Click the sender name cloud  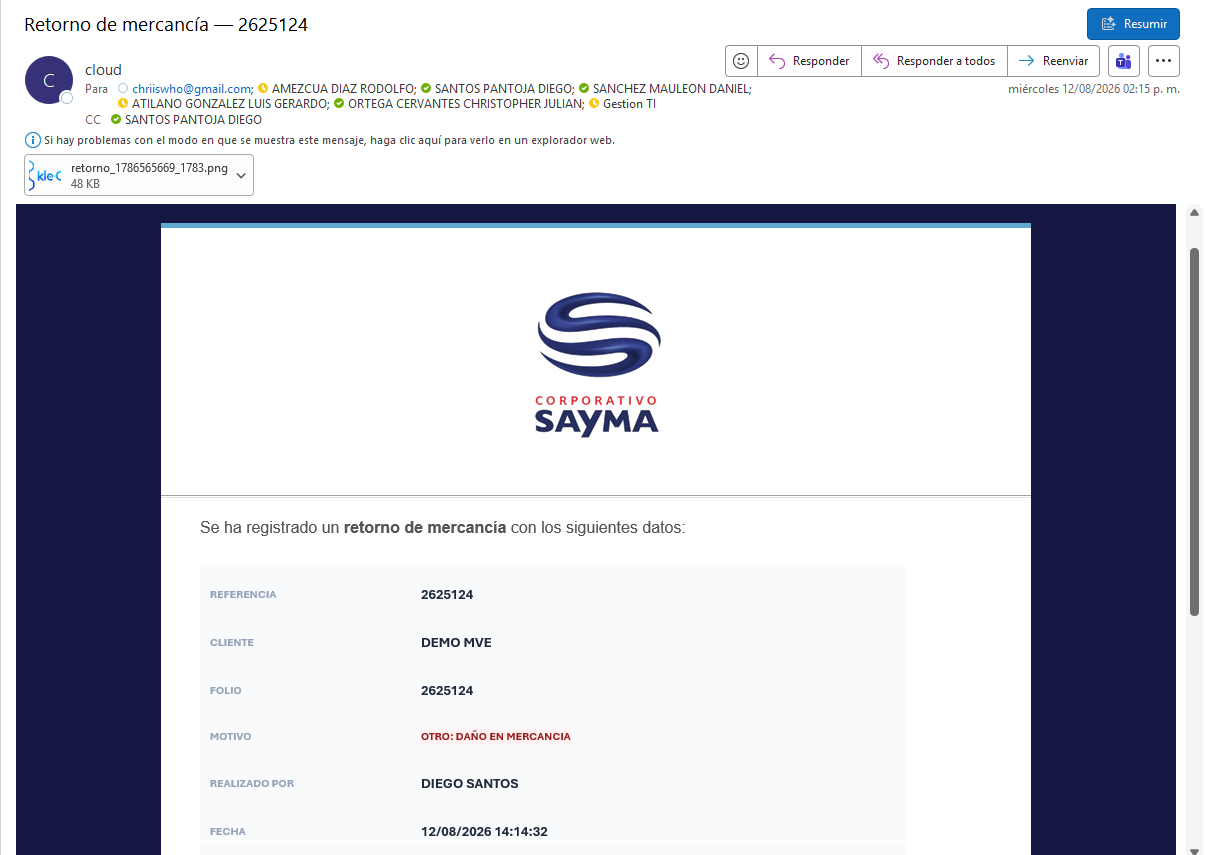104,70
